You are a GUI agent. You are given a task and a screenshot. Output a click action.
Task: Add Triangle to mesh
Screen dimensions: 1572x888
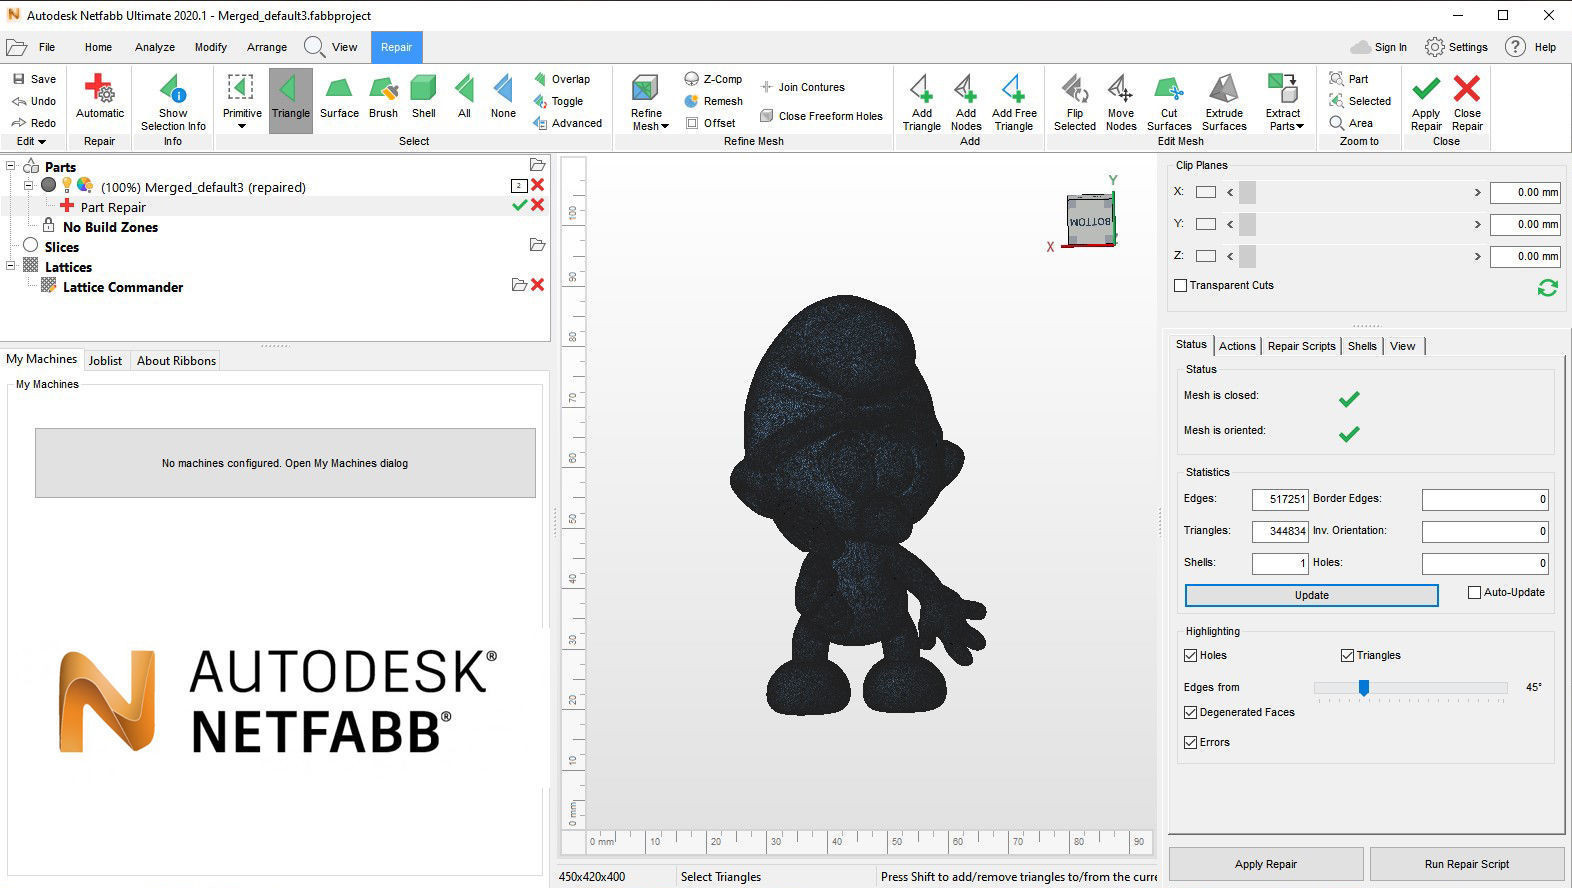pos(922,102)
